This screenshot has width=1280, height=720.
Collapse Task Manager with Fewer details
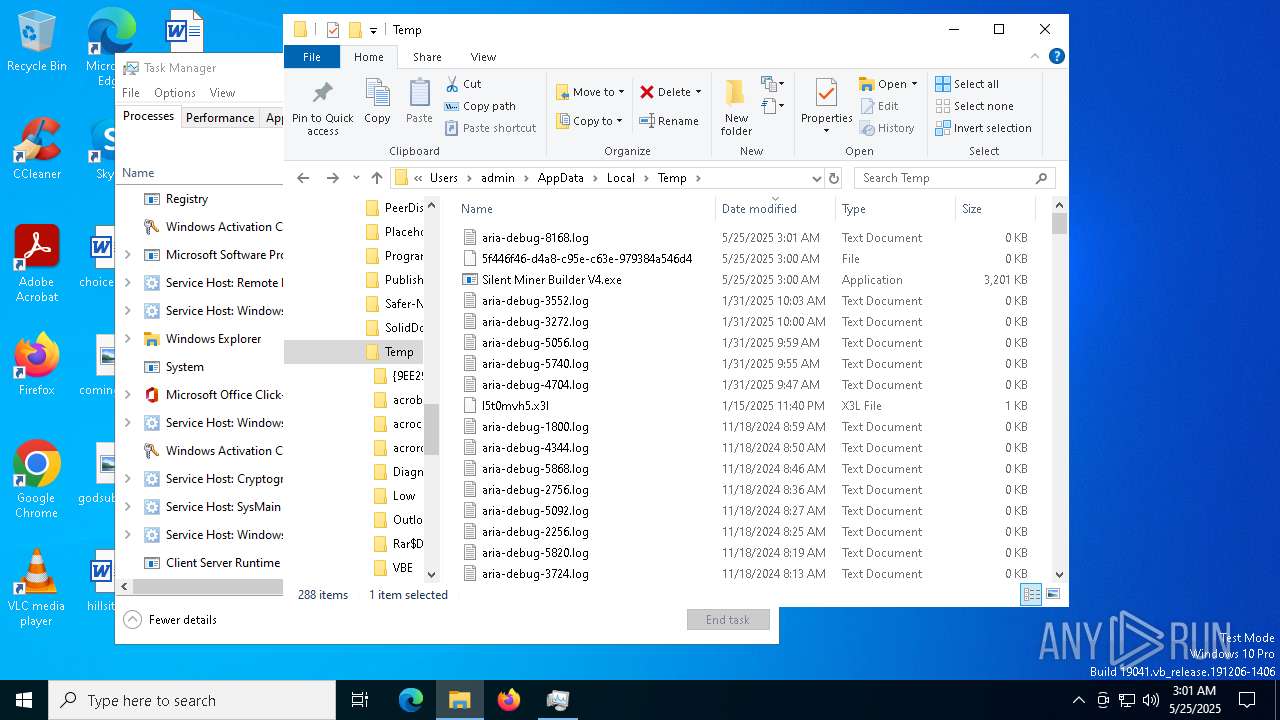pos(170,620)
